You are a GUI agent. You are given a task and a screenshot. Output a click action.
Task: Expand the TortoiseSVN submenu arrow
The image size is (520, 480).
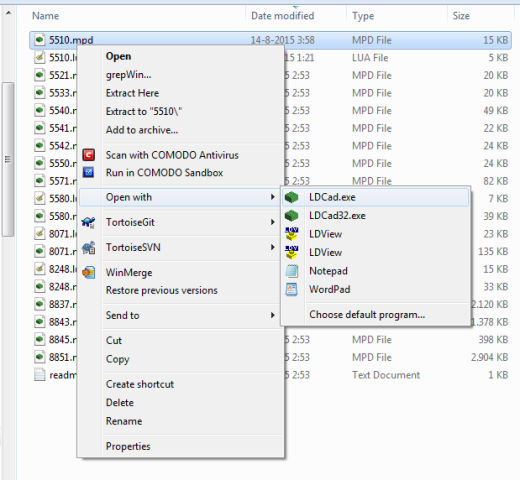(273, 247)
